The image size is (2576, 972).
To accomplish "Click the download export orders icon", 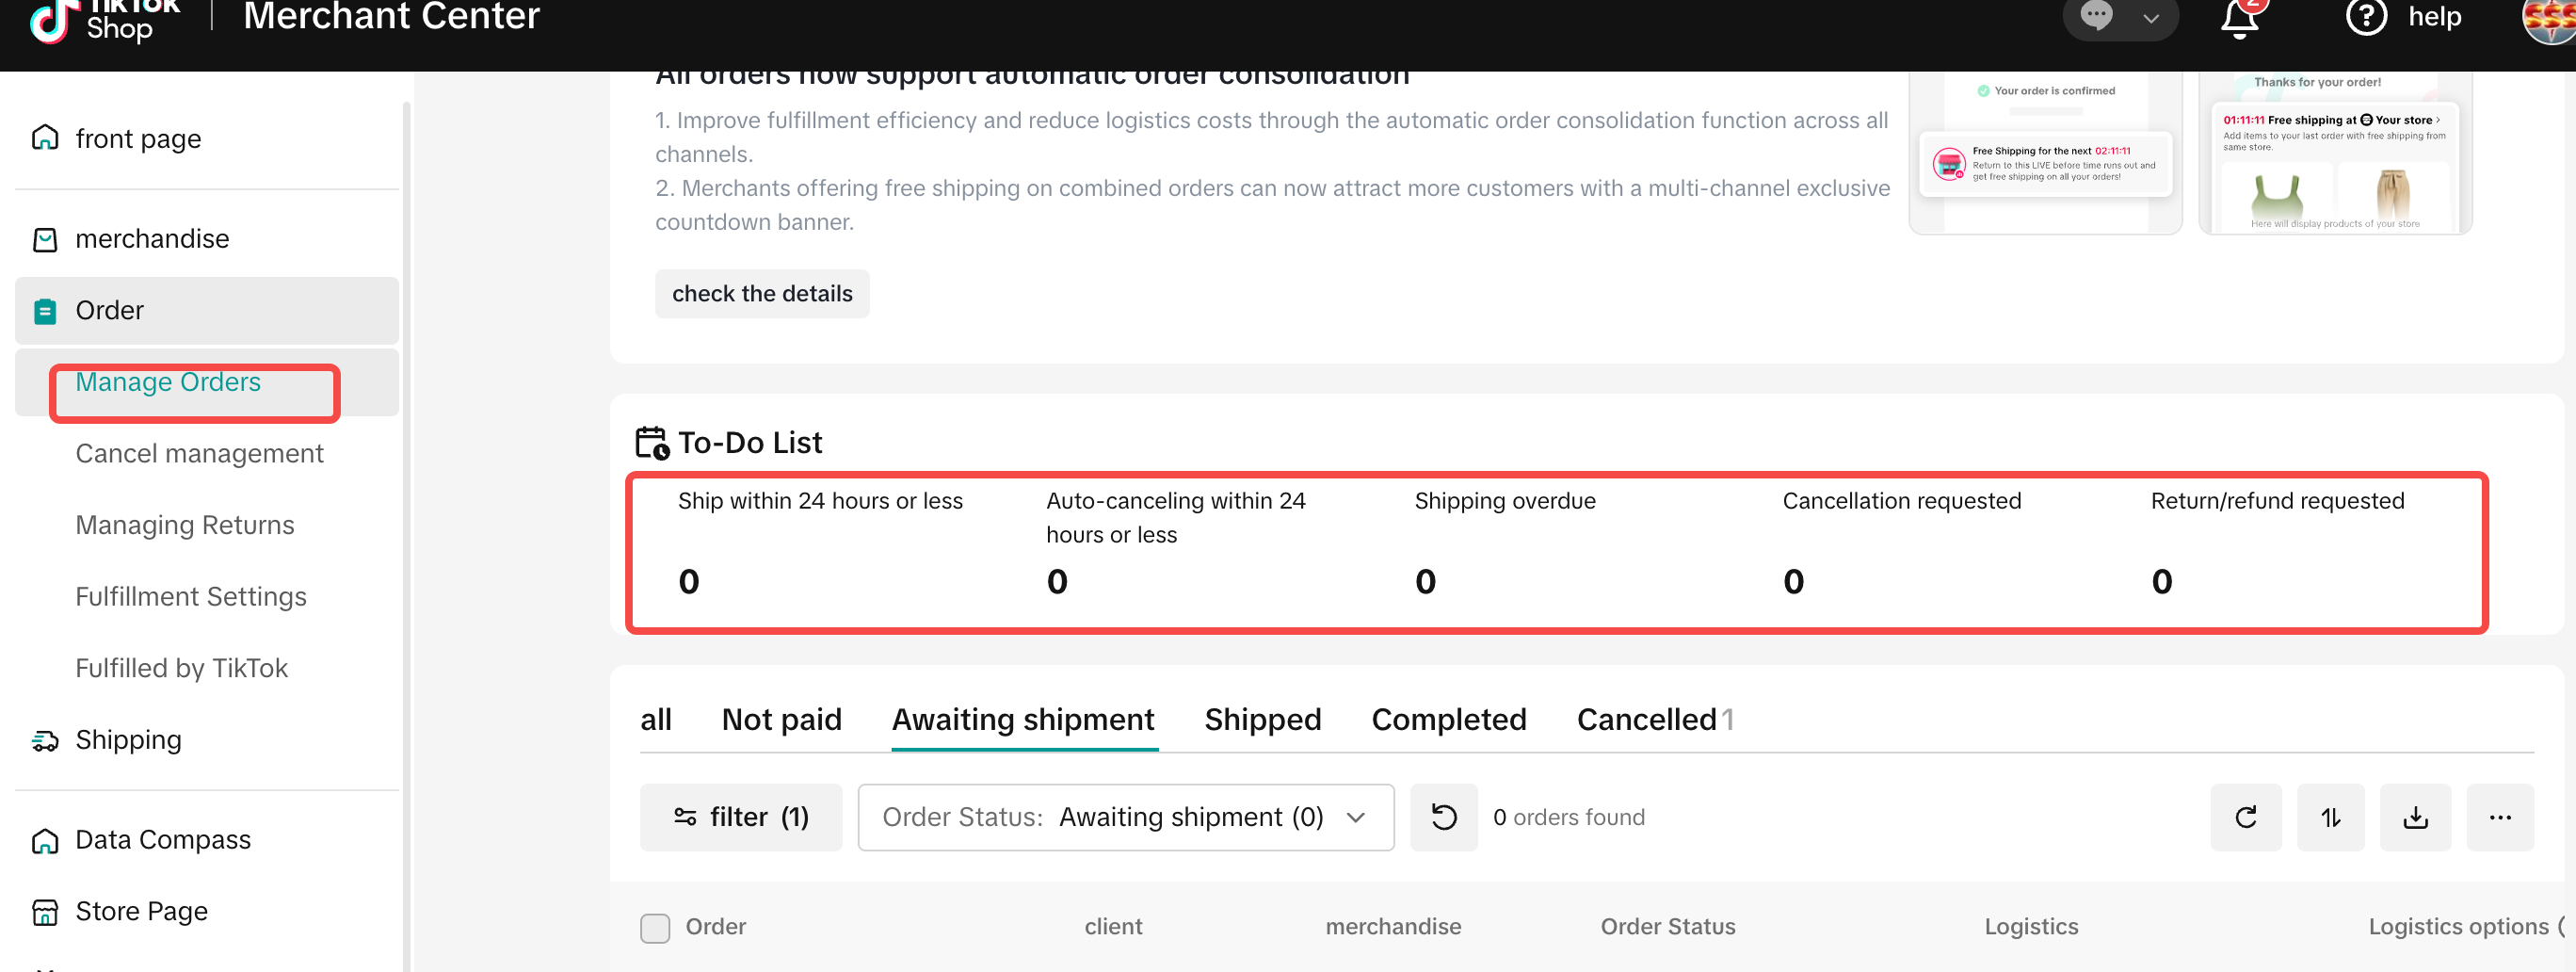I will click(x=2415, y=817).
